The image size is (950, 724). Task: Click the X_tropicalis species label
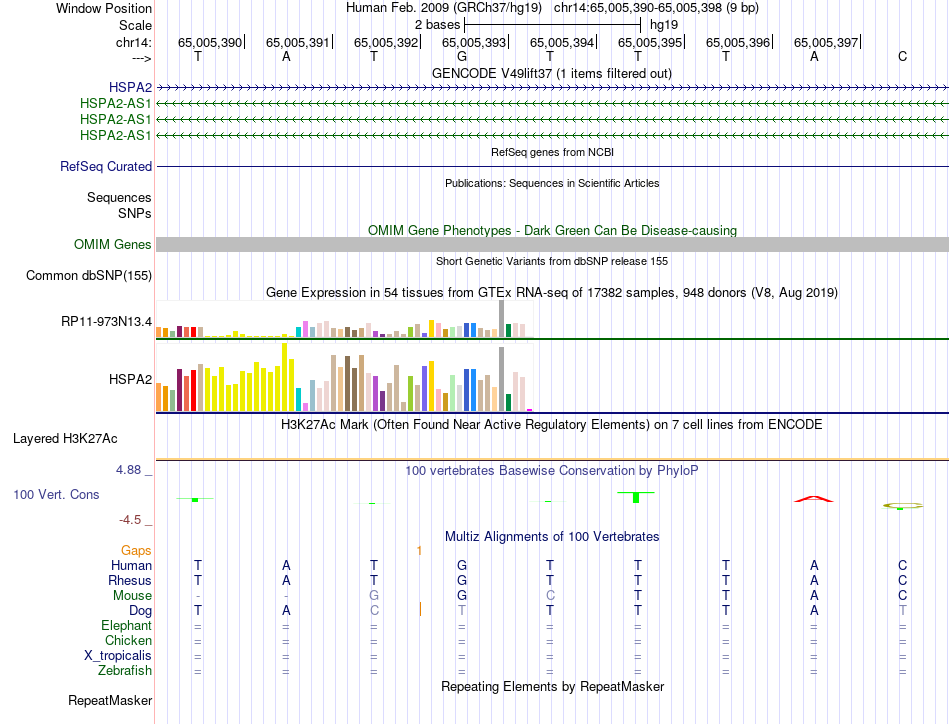point(118,656)
